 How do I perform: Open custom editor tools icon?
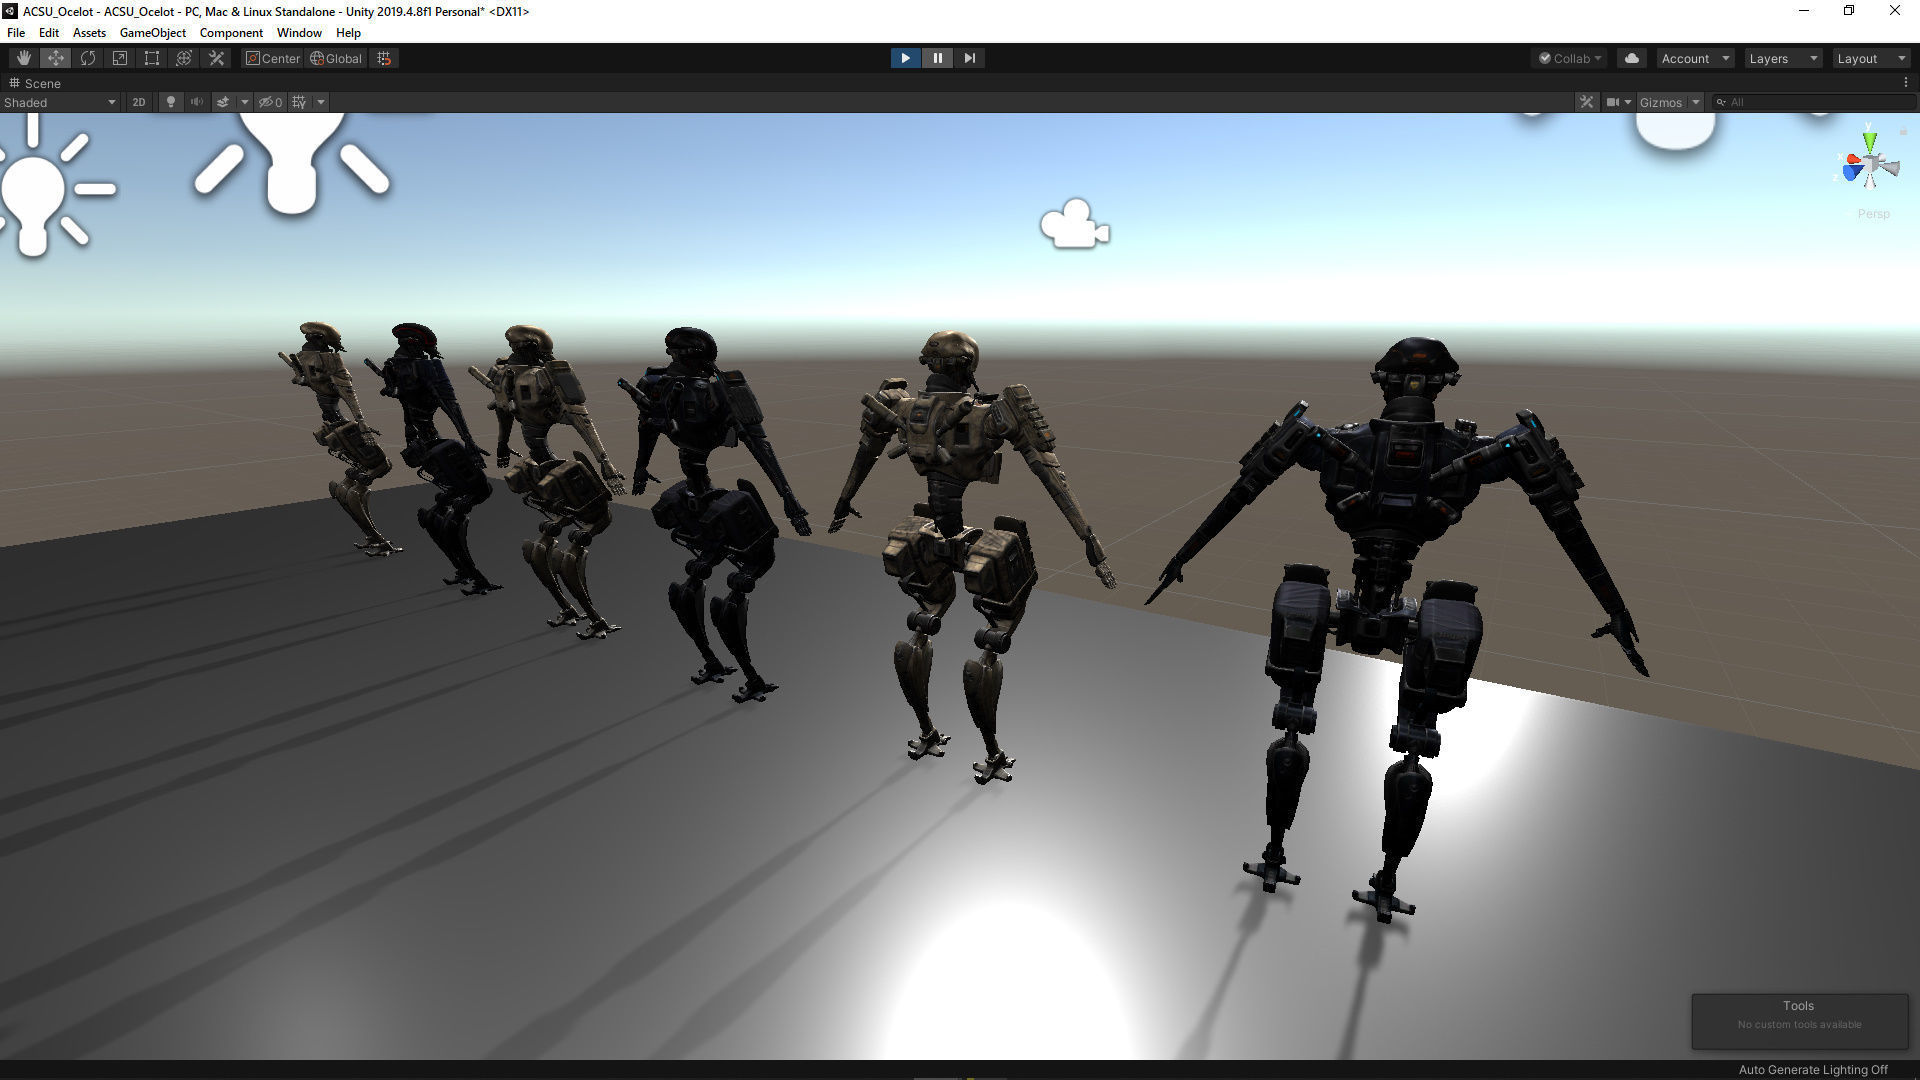(216, 58)
